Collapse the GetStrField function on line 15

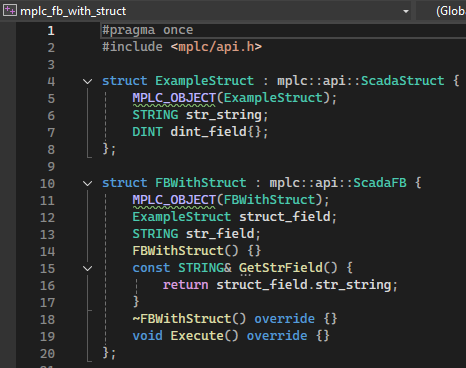pyautogui.click(x=87, y=268)
